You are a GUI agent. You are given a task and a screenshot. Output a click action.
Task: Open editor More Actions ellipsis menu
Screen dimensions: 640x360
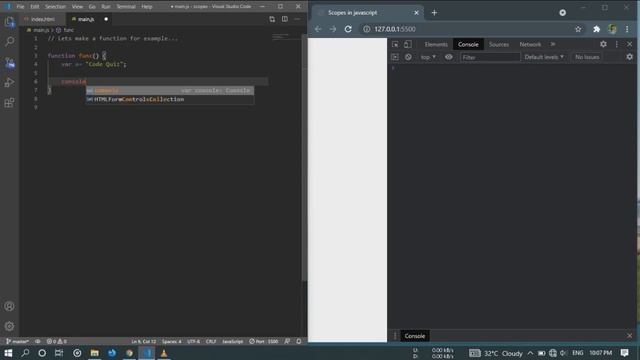coord(297,19)
